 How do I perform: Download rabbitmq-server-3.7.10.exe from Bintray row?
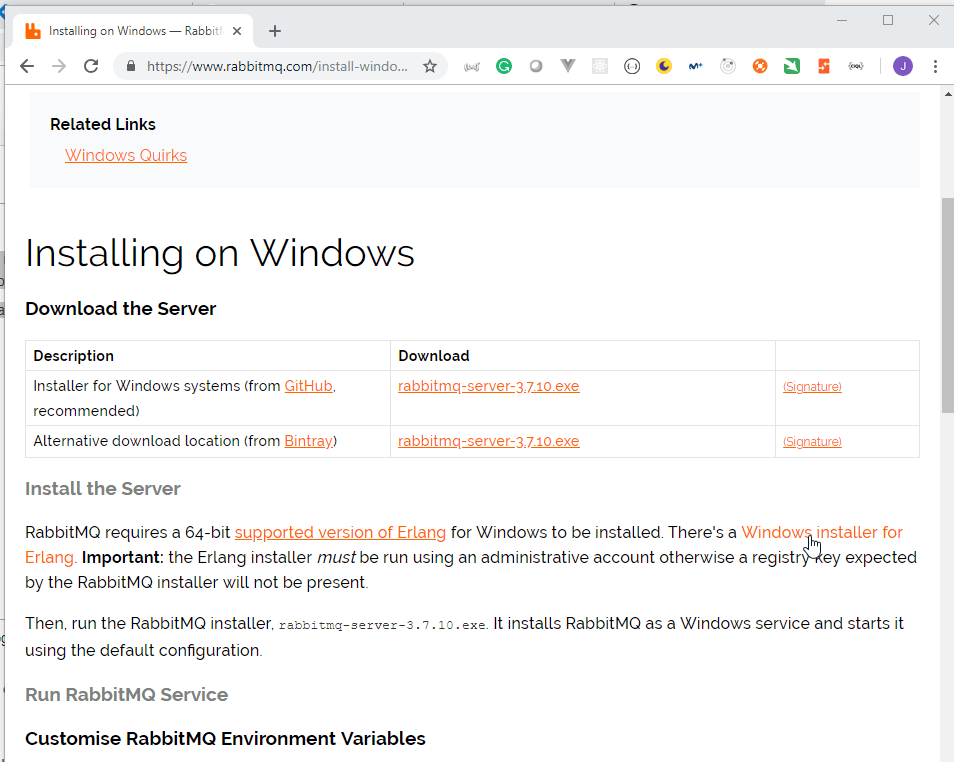[489, 441]
